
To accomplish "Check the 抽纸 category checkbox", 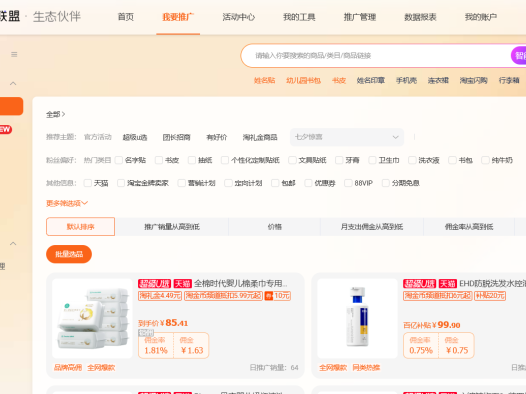I will [192, 160].
